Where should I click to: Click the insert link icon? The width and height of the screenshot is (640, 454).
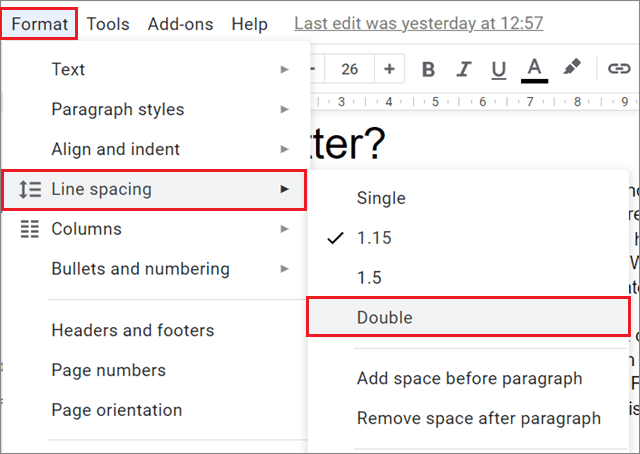(618, 69)
